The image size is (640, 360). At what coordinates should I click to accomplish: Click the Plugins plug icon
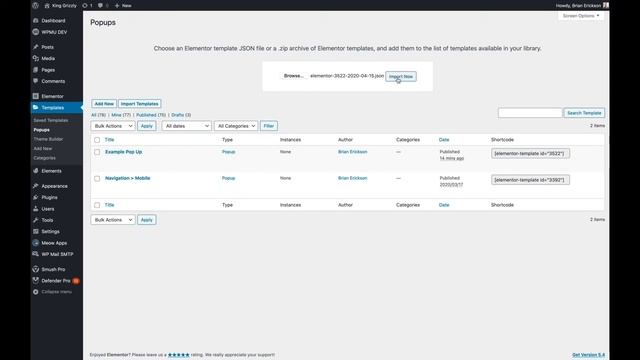point(36,197)
